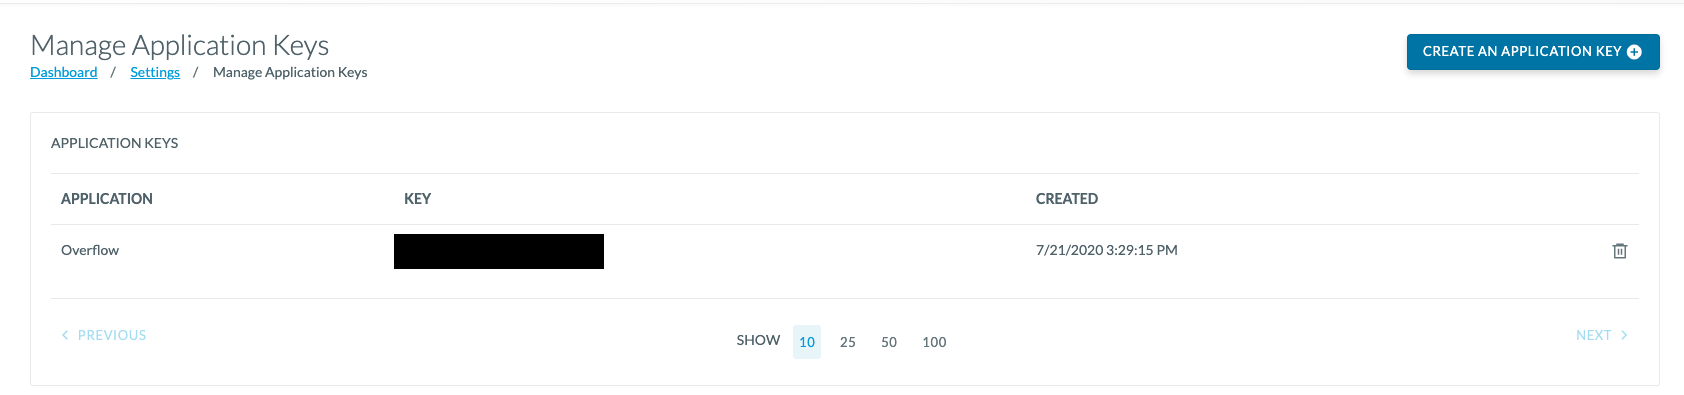Open the Dashboard breadcrumb link
1684x395 pixels.
(64, 72)
